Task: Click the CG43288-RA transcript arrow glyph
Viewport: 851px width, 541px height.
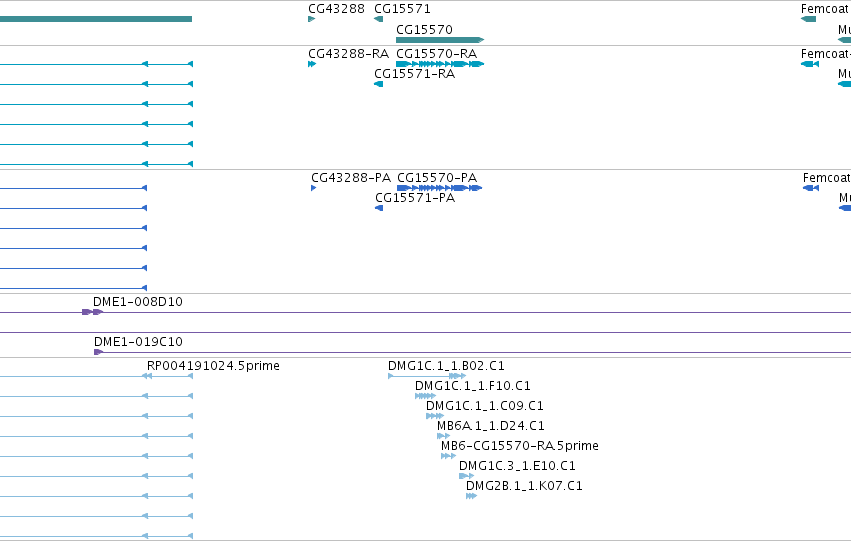Action: (312, 64)
